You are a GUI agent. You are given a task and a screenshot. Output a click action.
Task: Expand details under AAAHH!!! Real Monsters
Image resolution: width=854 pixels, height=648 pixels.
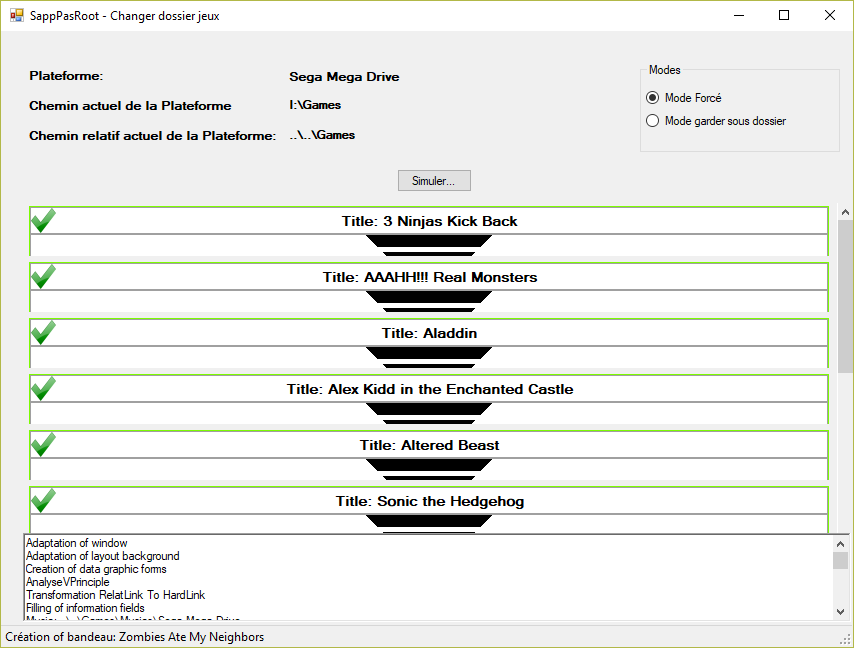point(429,297)
